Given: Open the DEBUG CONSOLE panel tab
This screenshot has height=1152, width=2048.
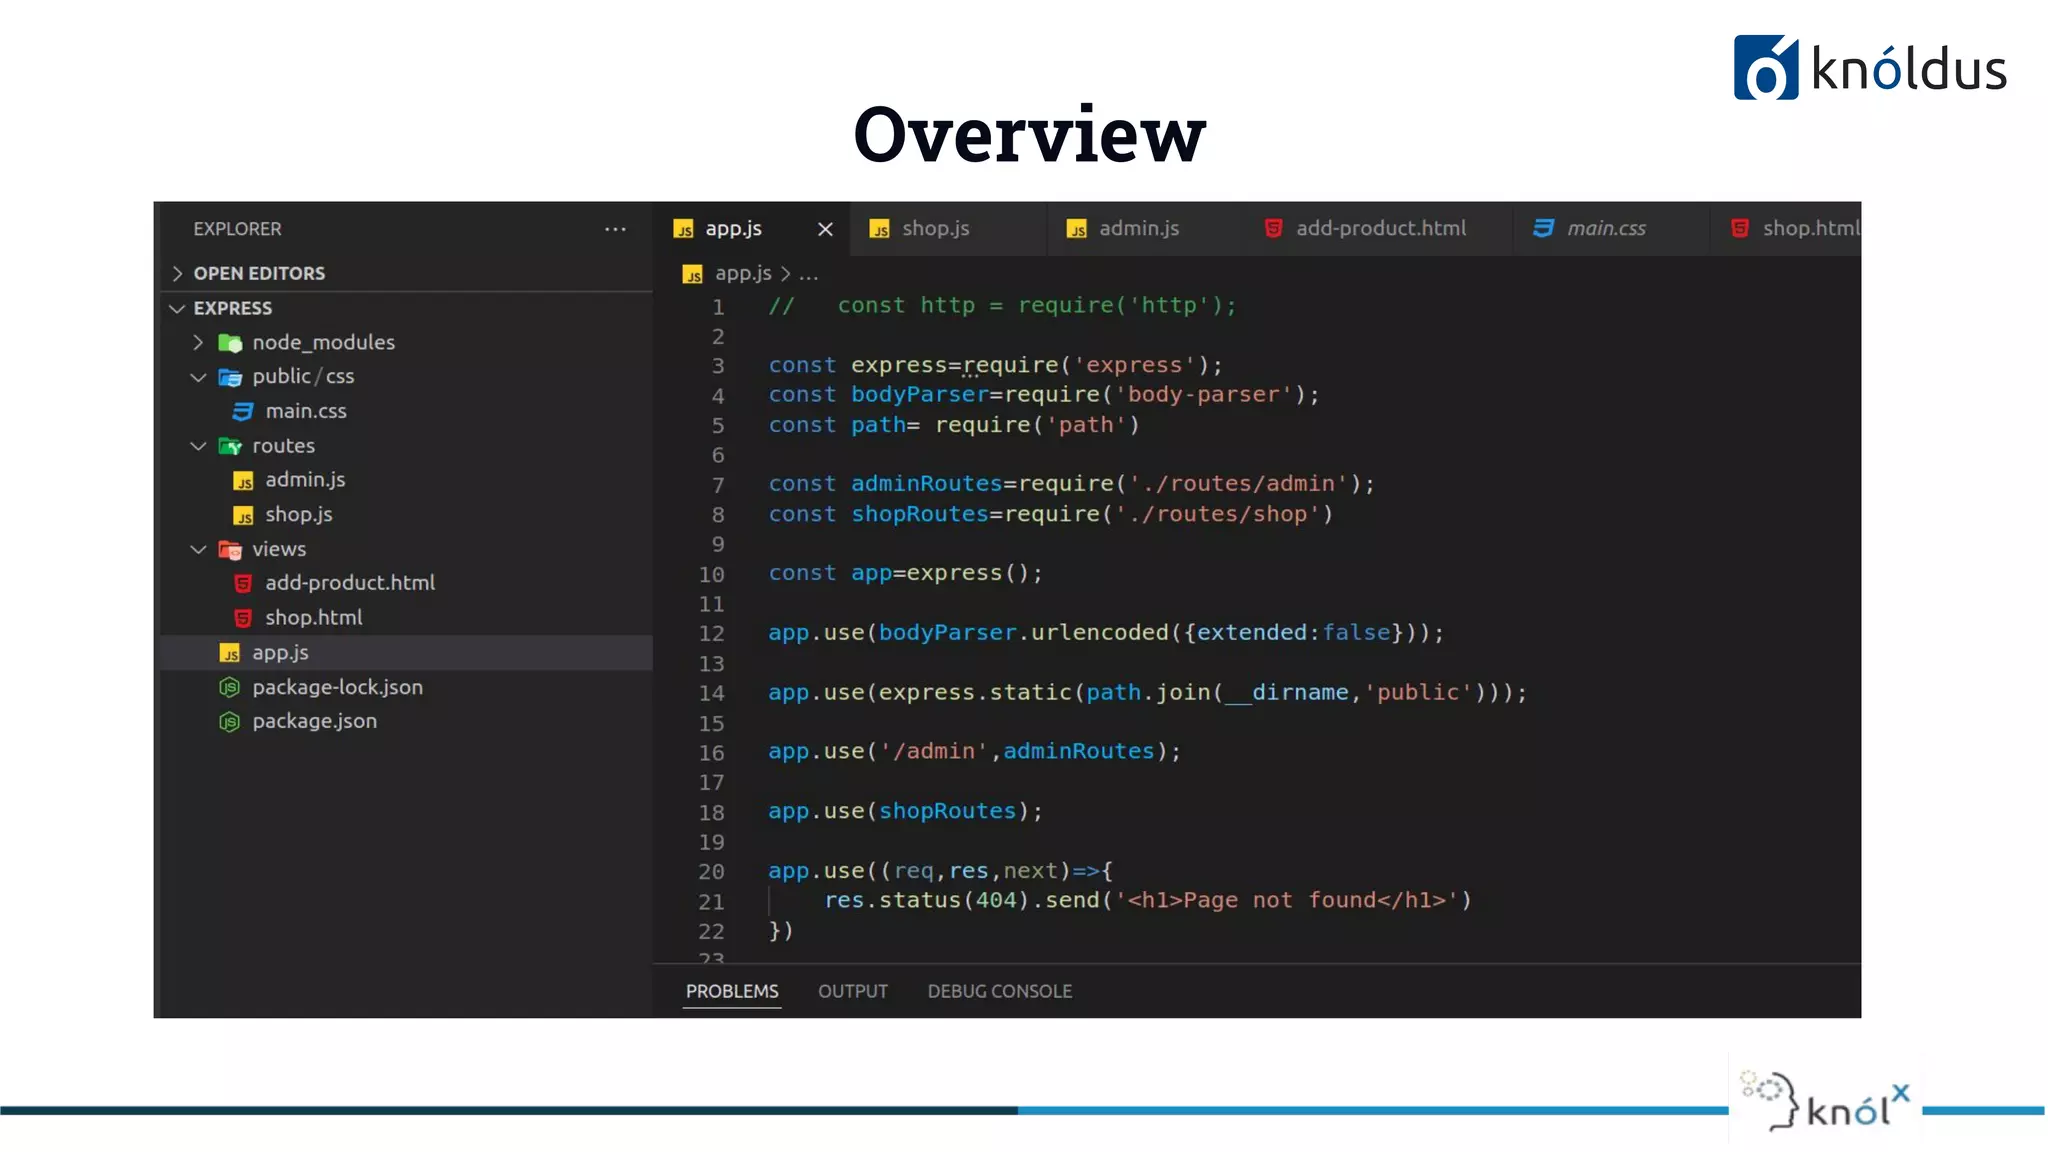Looking at the screenshot, I should coord(999,991).
